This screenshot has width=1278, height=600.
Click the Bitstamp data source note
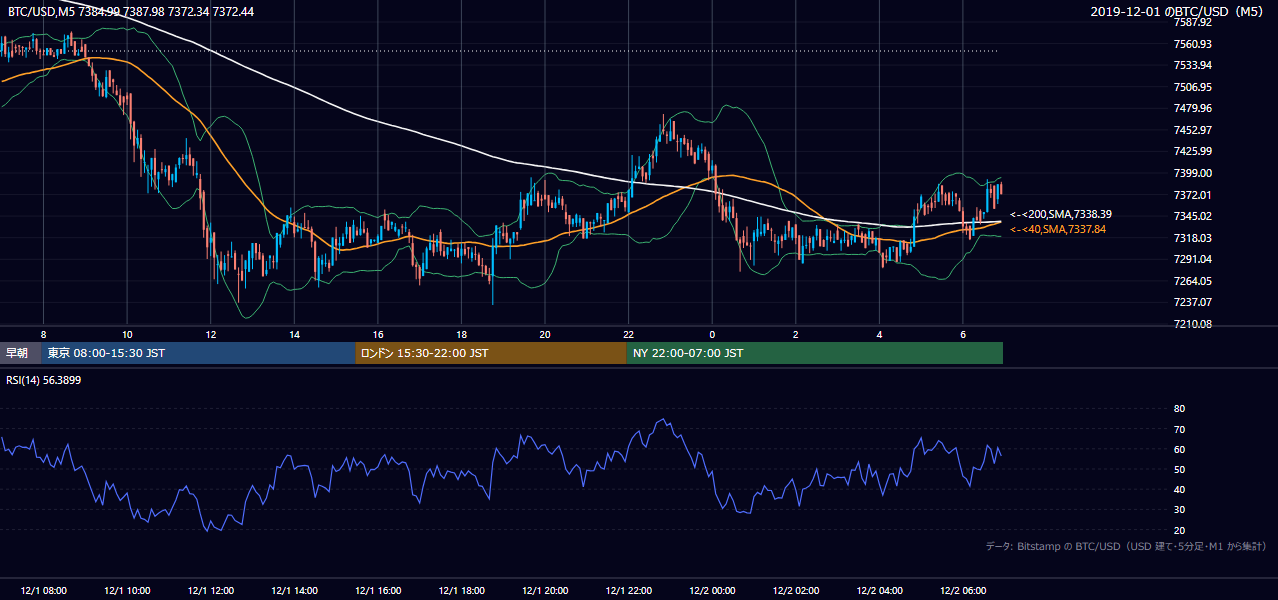coord(1126,546)
